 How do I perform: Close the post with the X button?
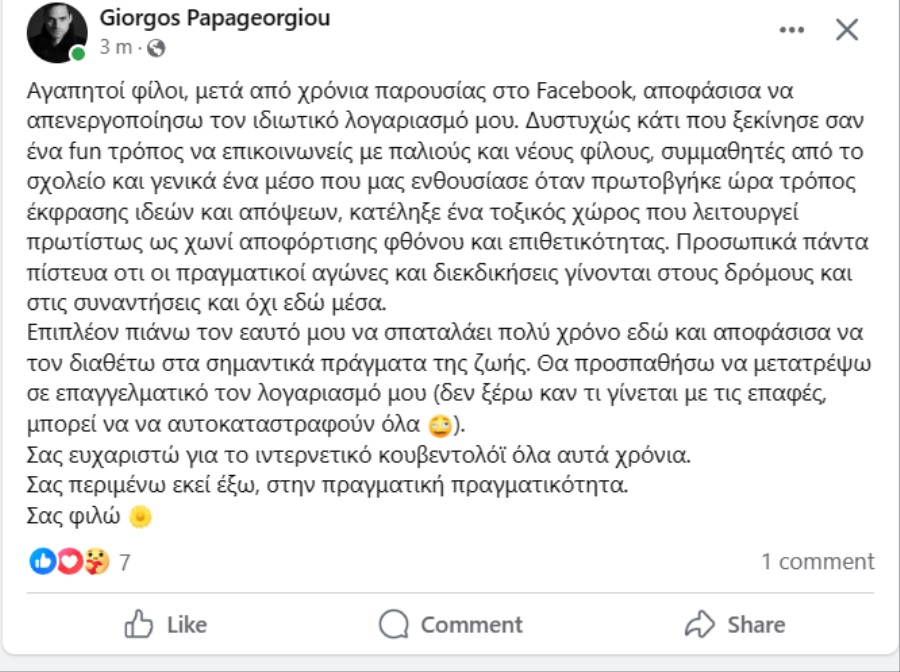click(x=846, y=30)
